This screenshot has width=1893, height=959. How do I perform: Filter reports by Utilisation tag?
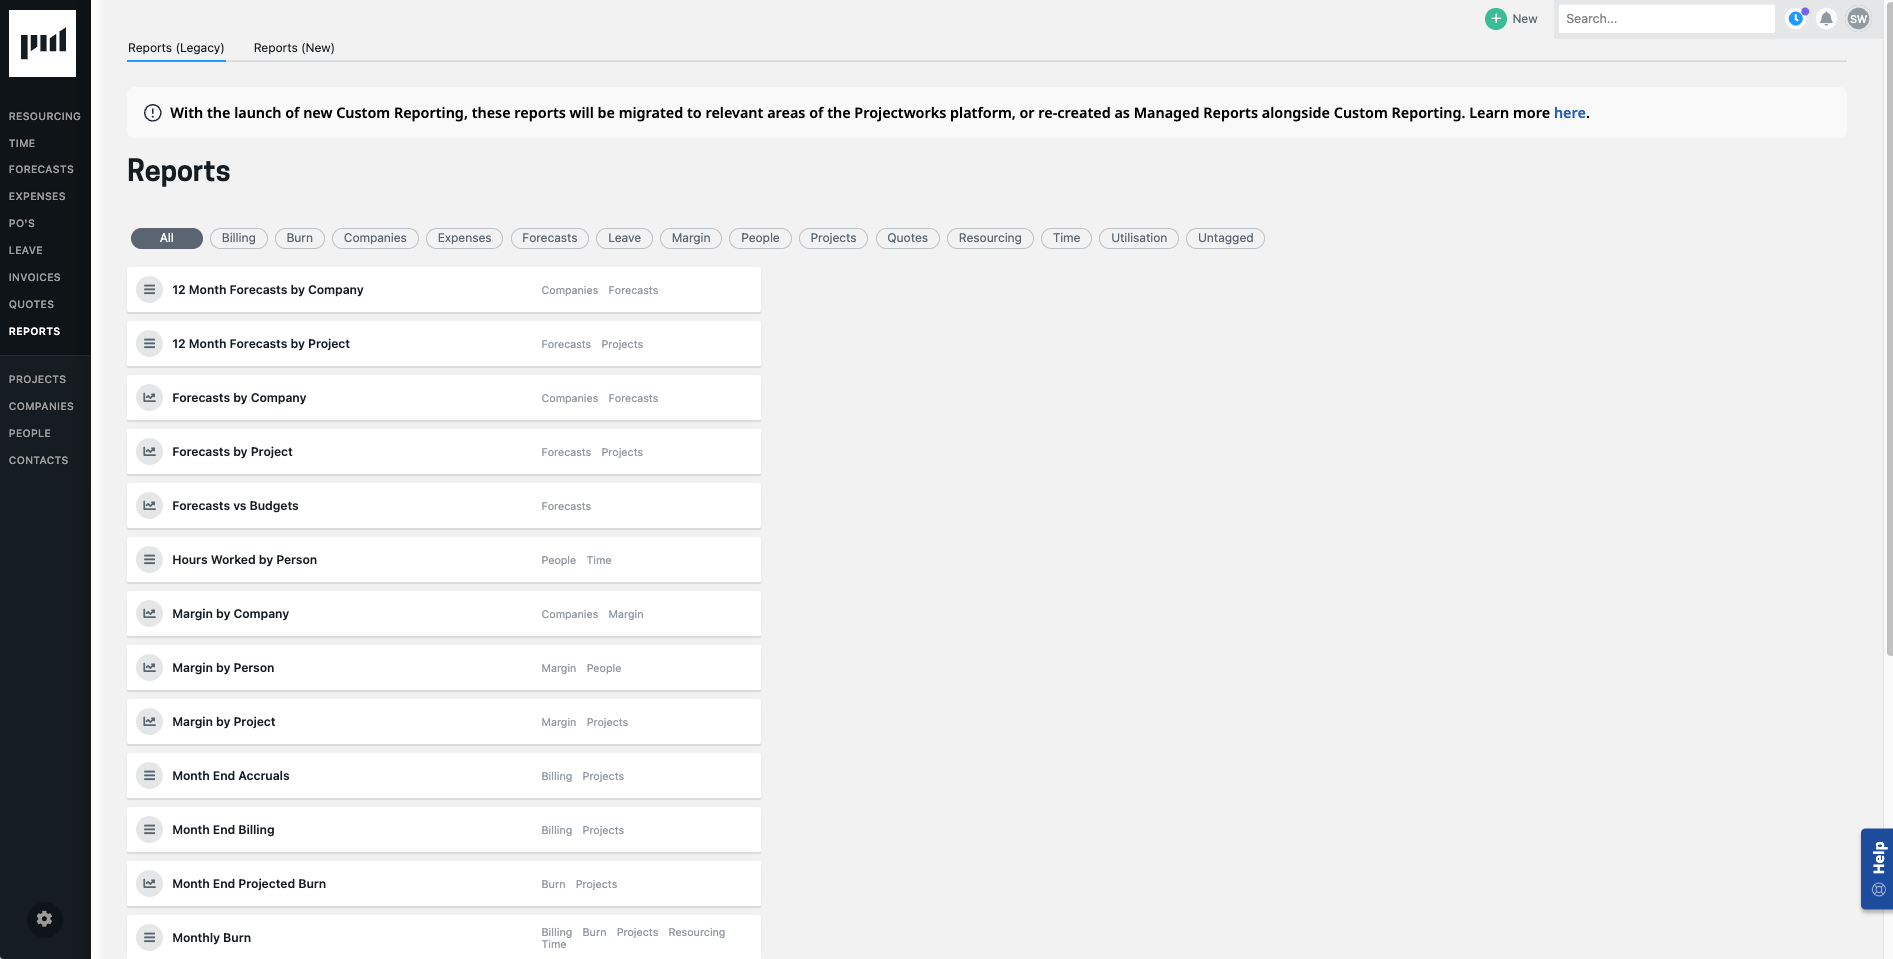click(x=1139, y=238)
